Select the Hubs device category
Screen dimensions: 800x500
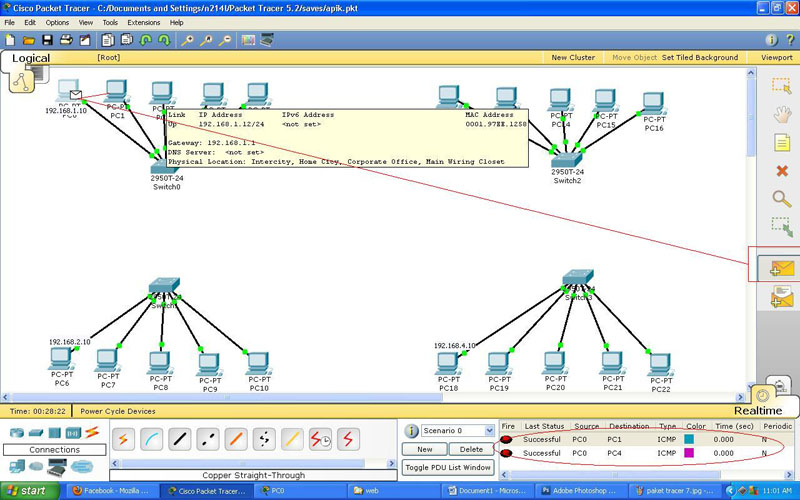click(55, 433)
